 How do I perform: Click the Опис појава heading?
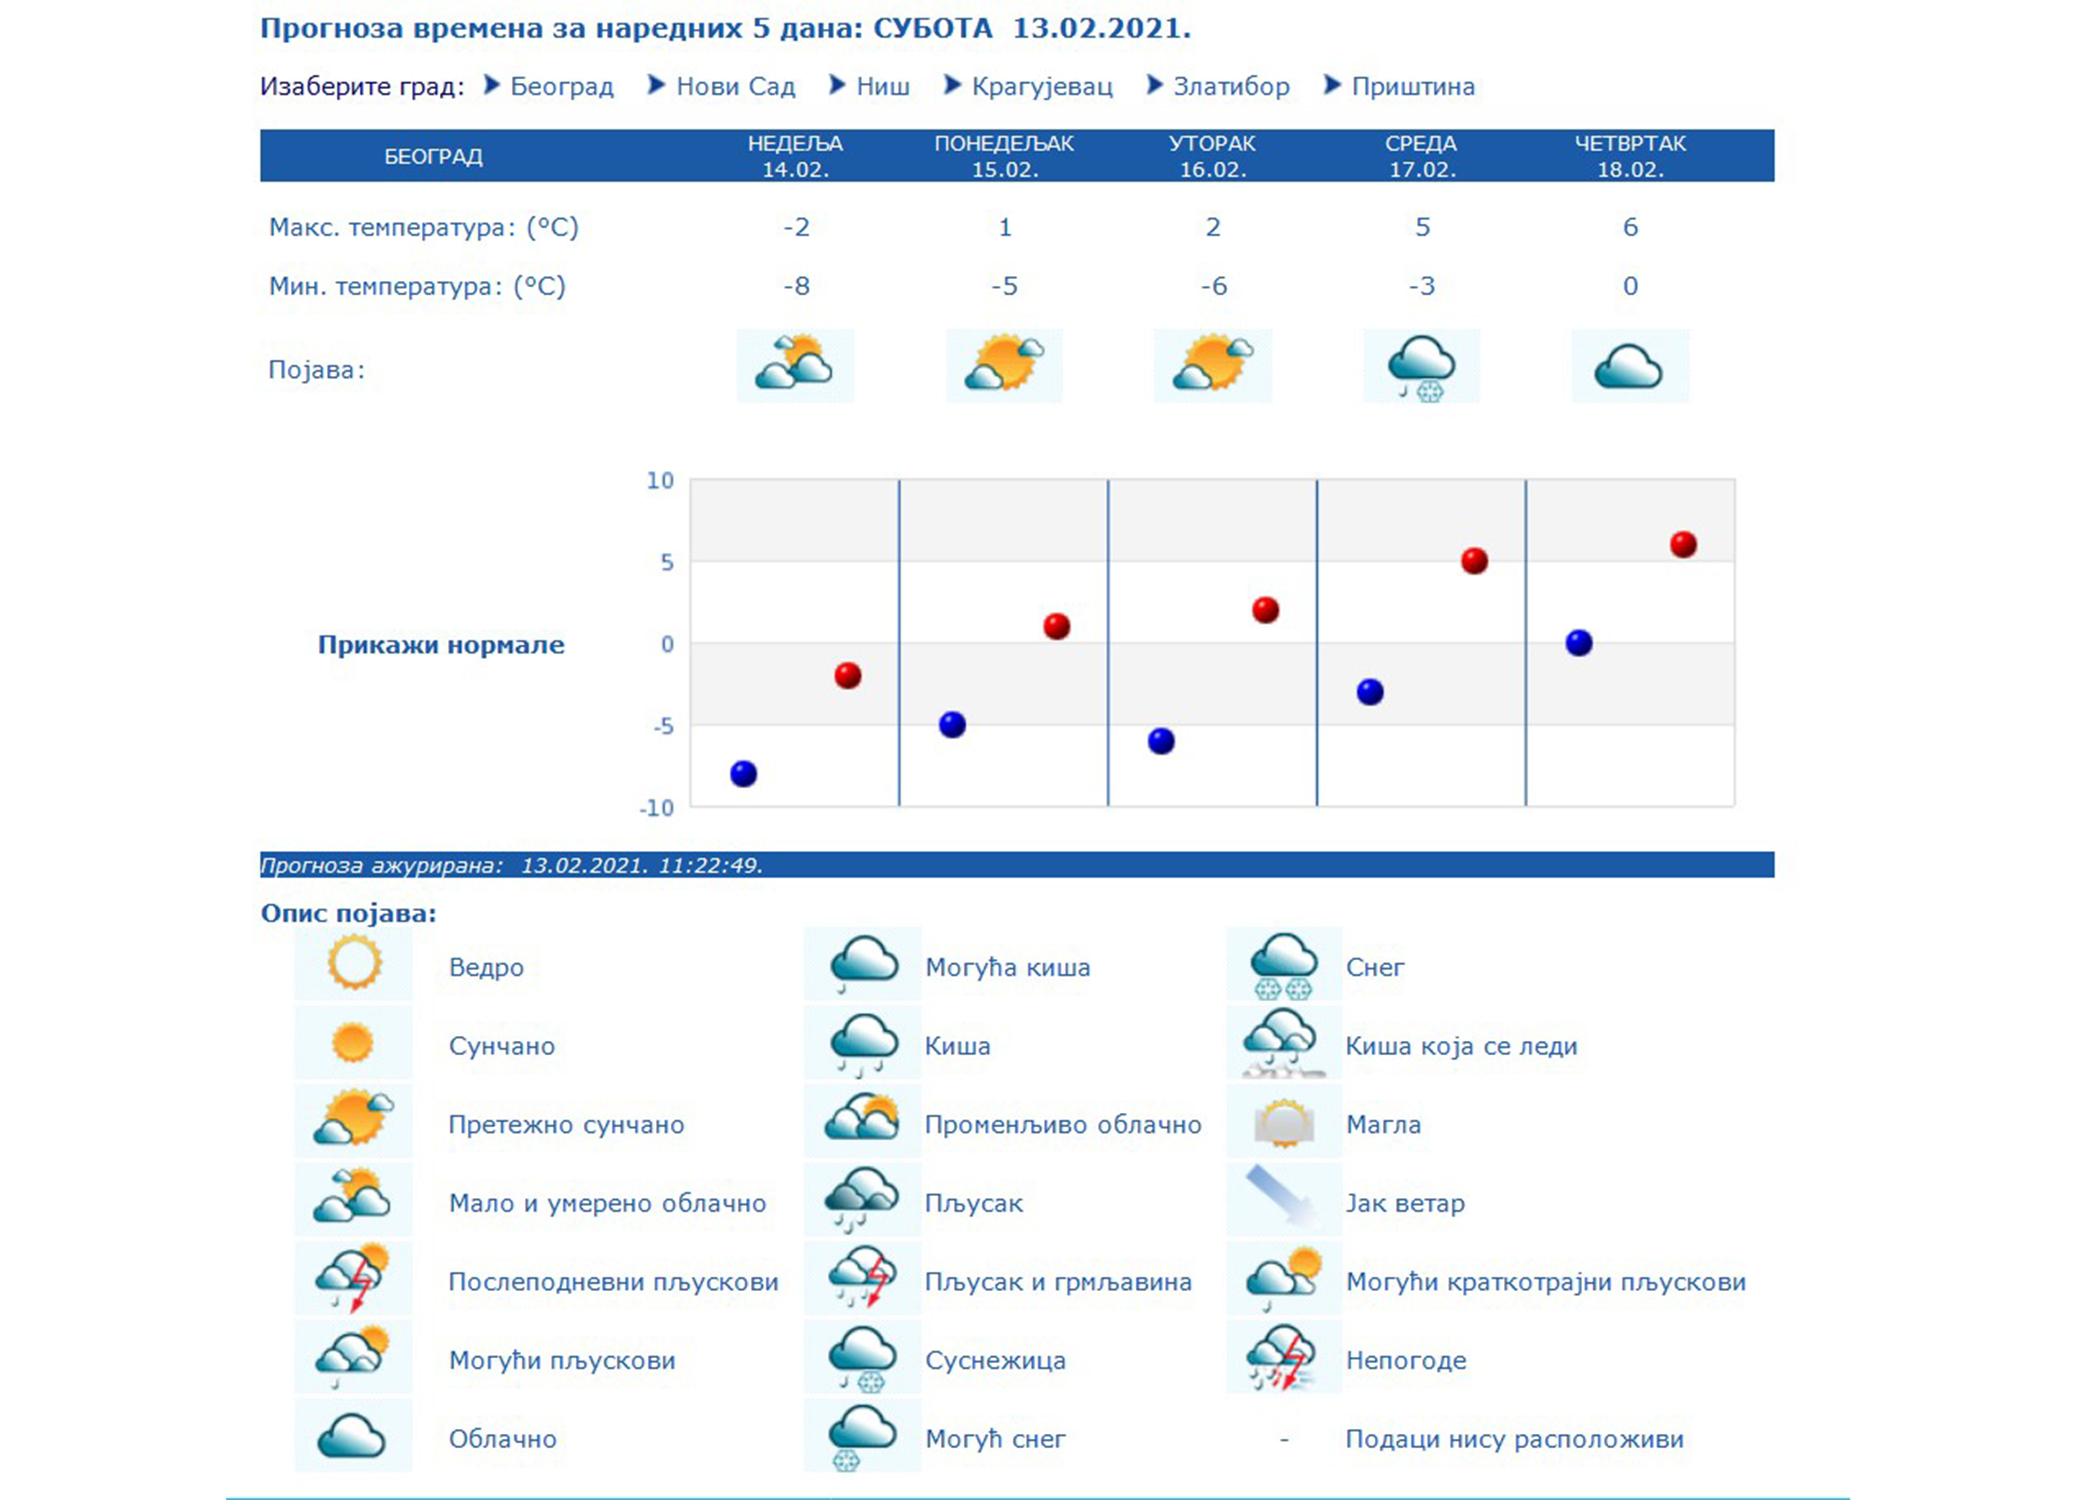click(348, 914)
